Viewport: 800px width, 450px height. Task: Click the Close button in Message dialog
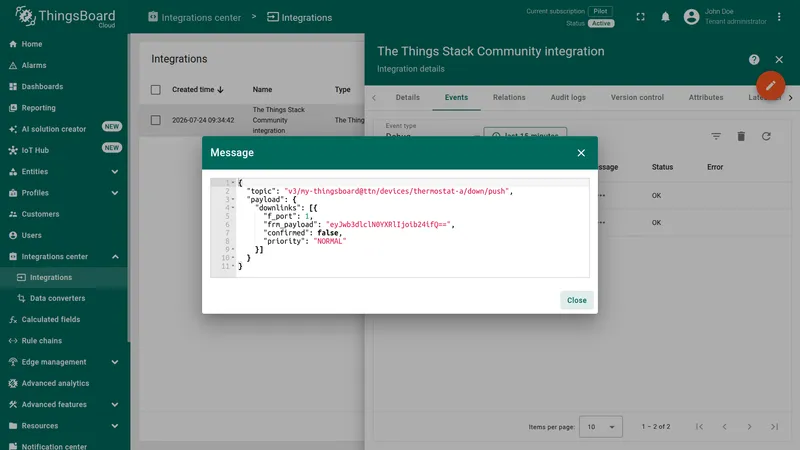click(x=577, y=300)
